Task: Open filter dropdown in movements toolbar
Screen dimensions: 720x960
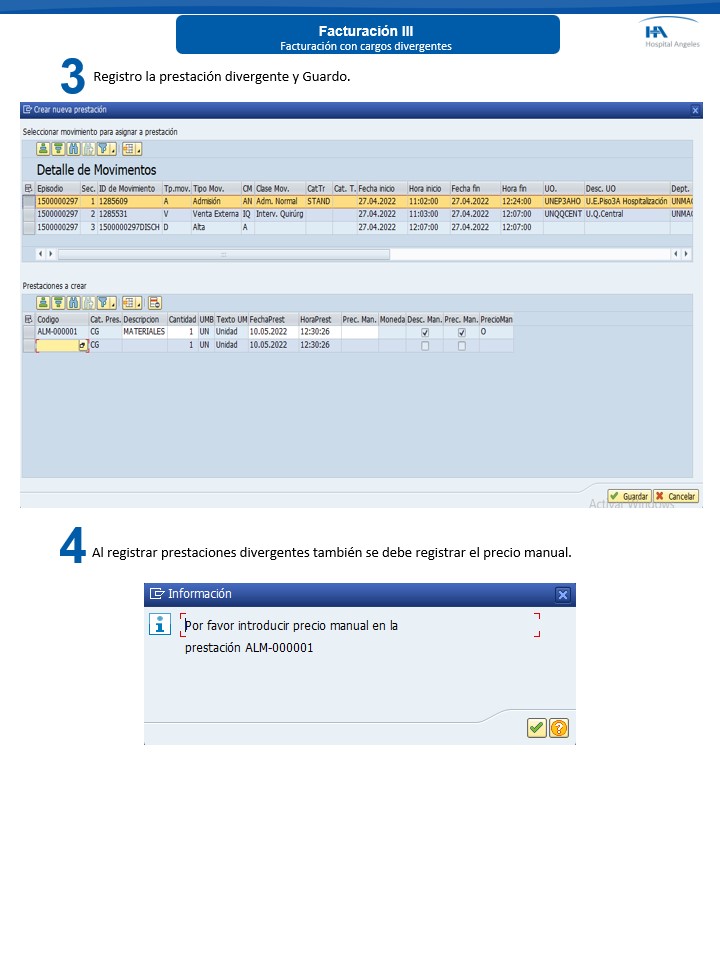Action: click(106, 149)
